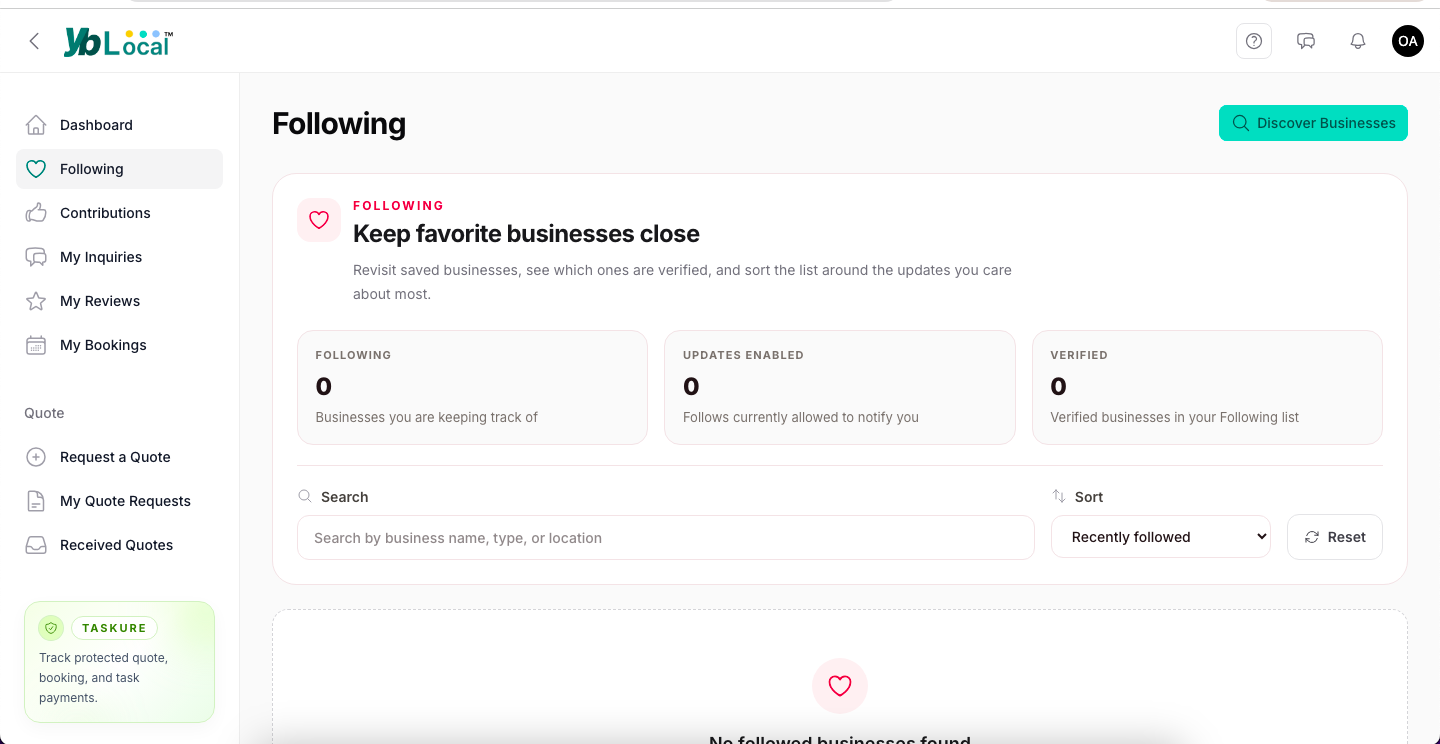Screen dimensions: 1440x744
Task: Open Contributions in the sidebar
Action: coord(119,213)
